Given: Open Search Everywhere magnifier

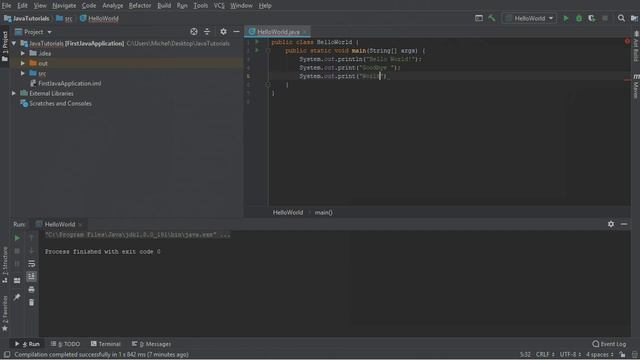Looking at the screenshot, I should tap(621, 18).
